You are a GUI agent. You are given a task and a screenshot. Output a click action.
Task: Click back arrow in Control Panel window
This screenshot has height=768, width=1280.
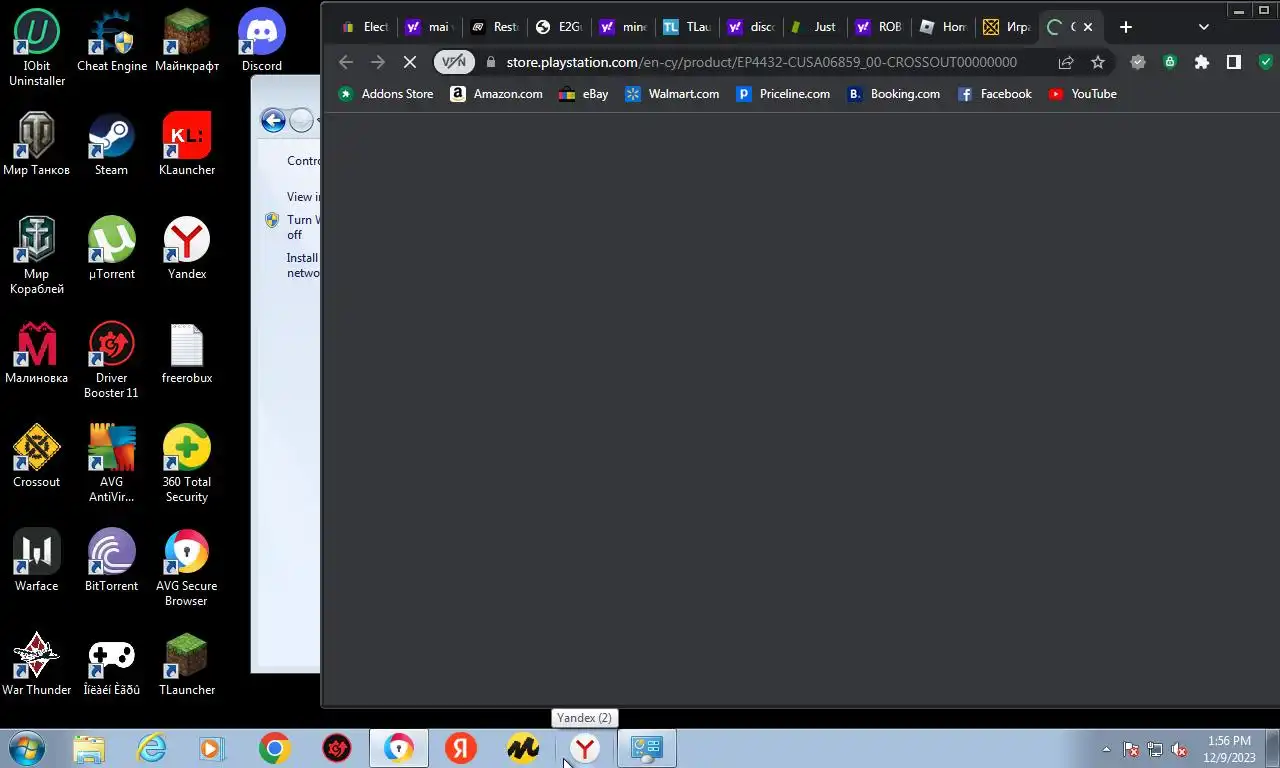coord(273,121)
